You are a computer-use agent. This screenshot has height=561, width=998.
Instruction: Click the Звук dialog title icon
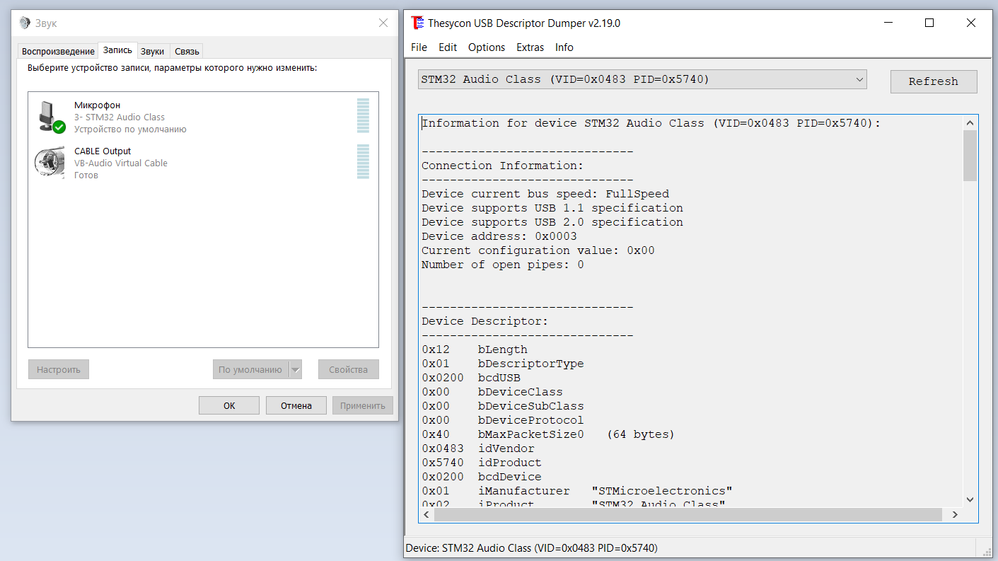(x=25, y=23)
